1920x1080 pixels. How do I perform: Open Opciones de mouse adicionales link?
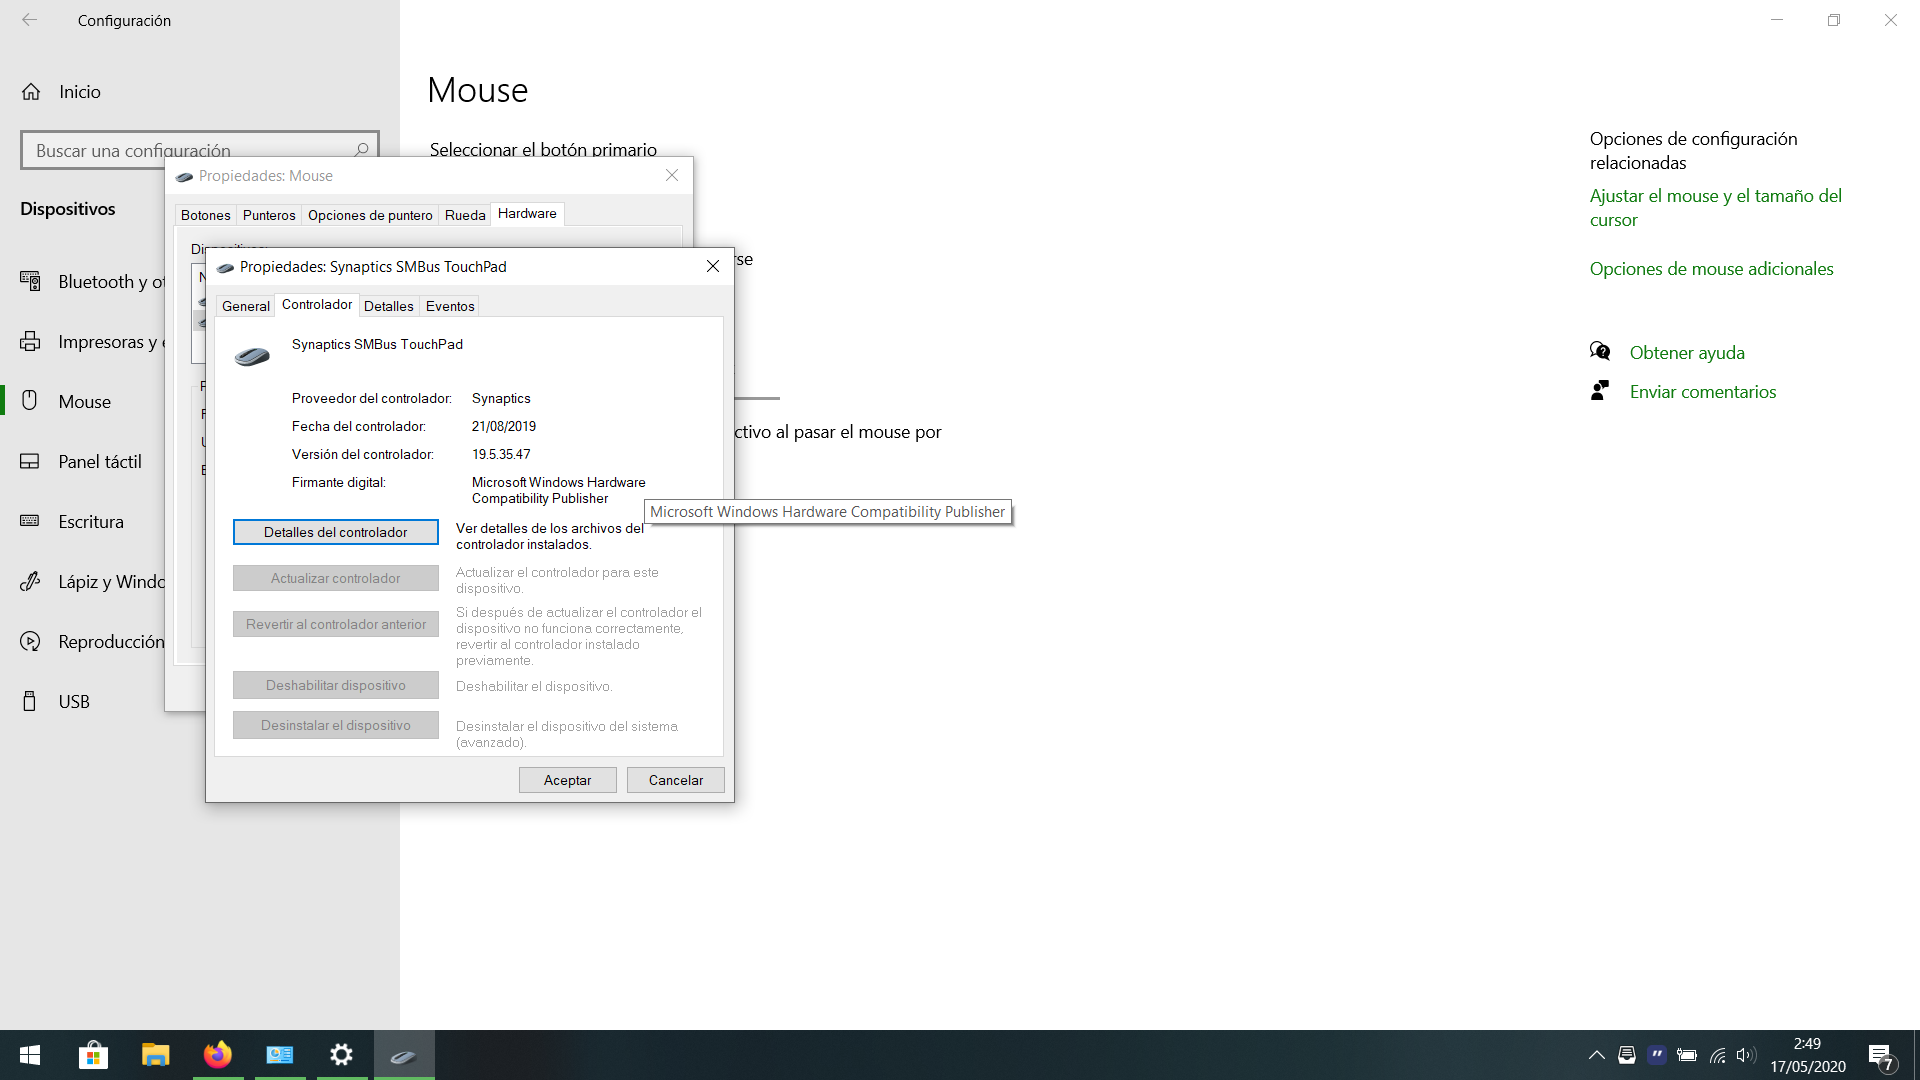(x=1712, y=268)
